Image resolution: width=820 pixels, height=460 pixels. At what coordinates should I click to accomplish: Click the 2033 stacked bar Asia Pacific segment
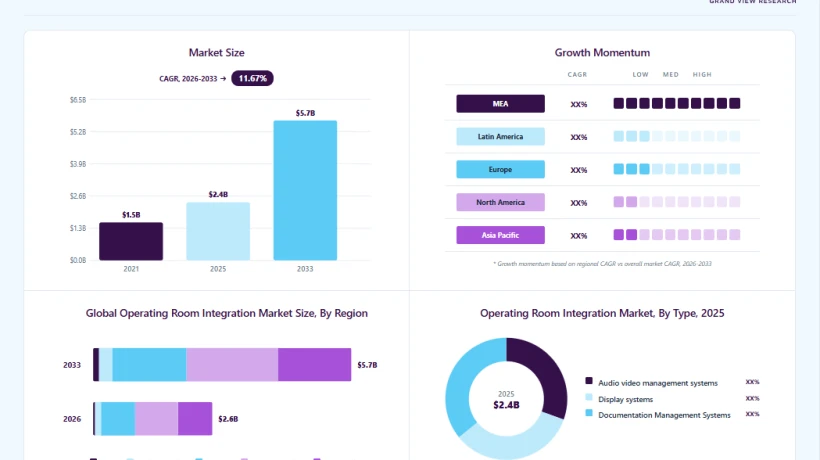[314, 364]
